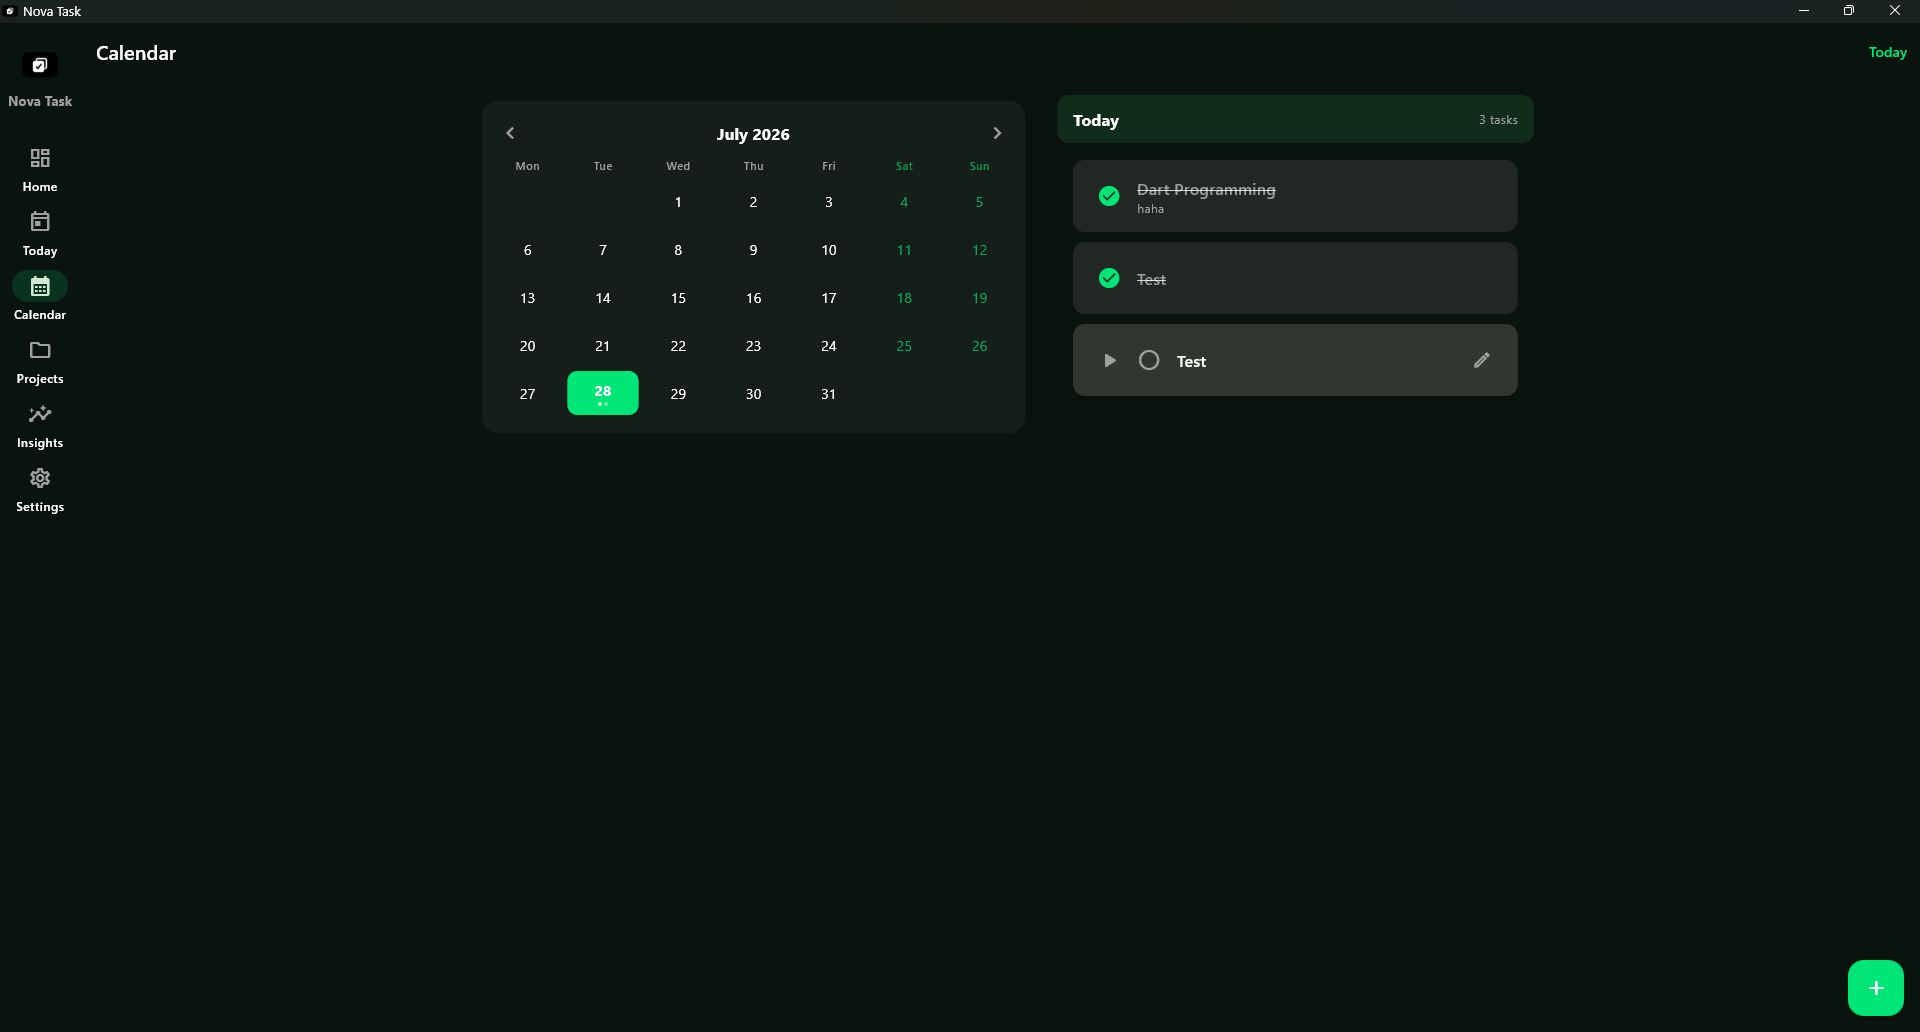The width and height of the screenshot is (1920, 1032).
Task: Uncheck the completed Test task
Action: (1109, 278)
